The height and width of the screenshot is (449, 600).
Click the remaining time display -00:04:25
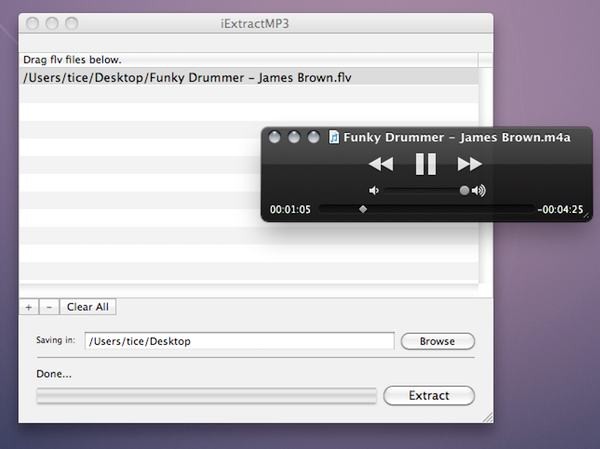pyautogui.click(x=560, y=210)
